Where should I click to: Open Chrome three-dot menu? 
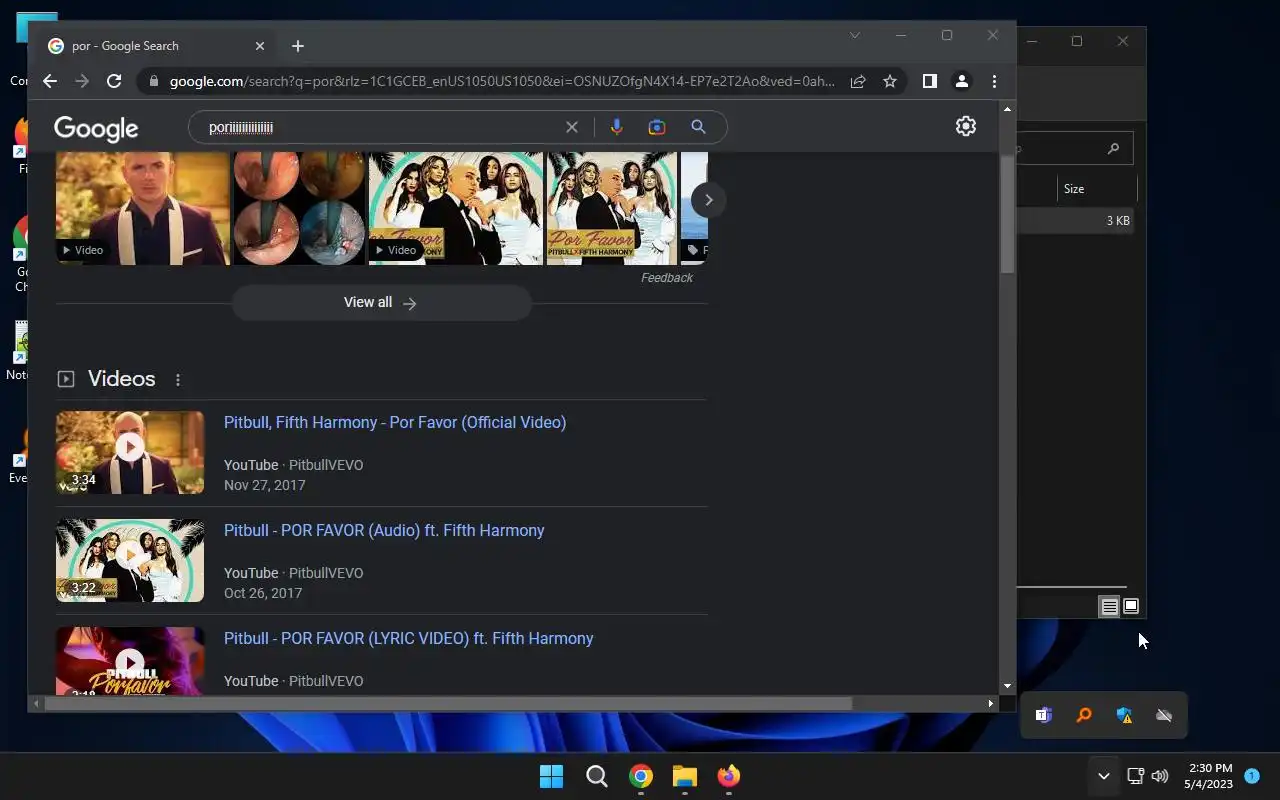click(x=994, y=82)
